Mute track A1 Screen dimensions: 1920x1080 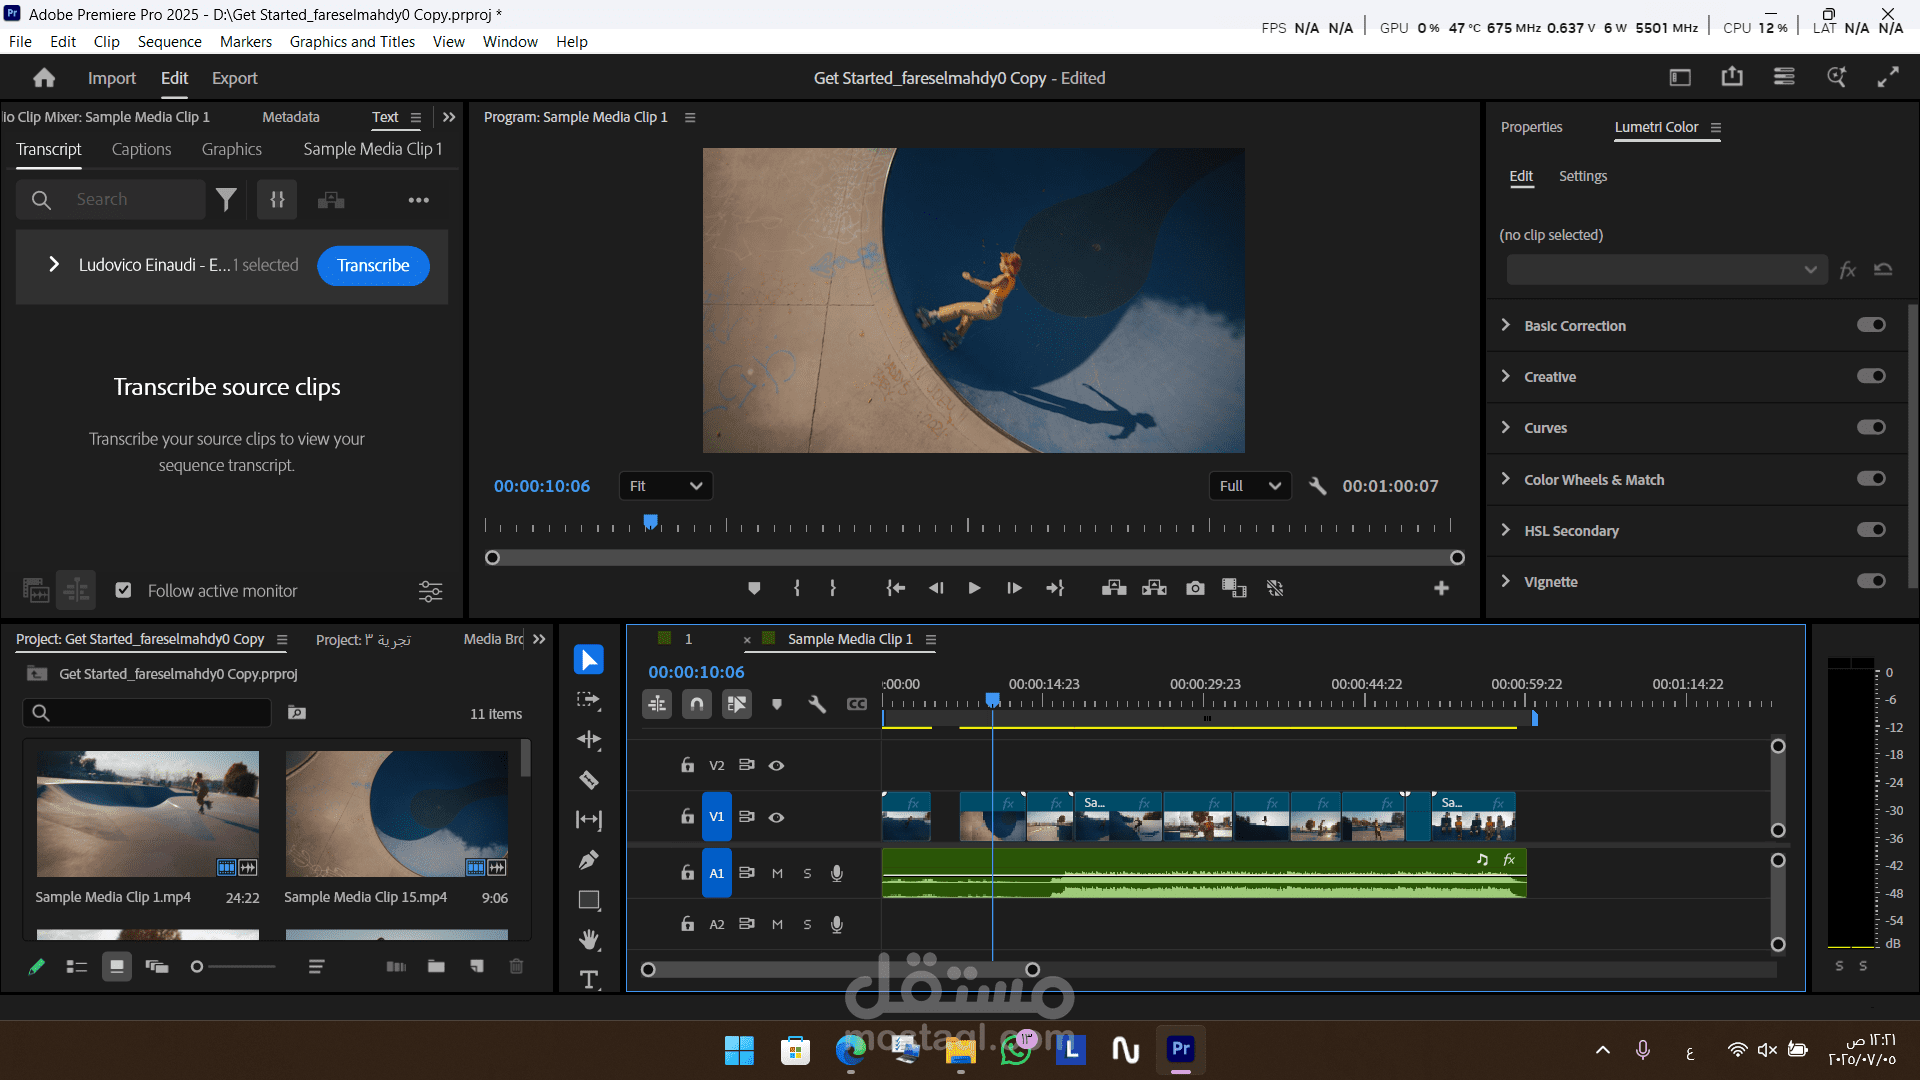pyautogui.click(x=777, y=873)
